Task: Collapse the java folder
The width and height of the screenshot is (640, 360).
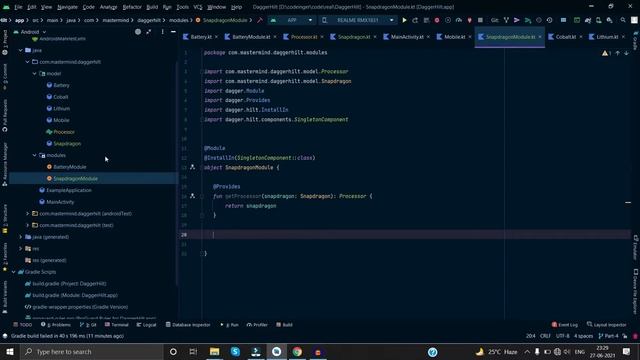Action: [20, 50]
